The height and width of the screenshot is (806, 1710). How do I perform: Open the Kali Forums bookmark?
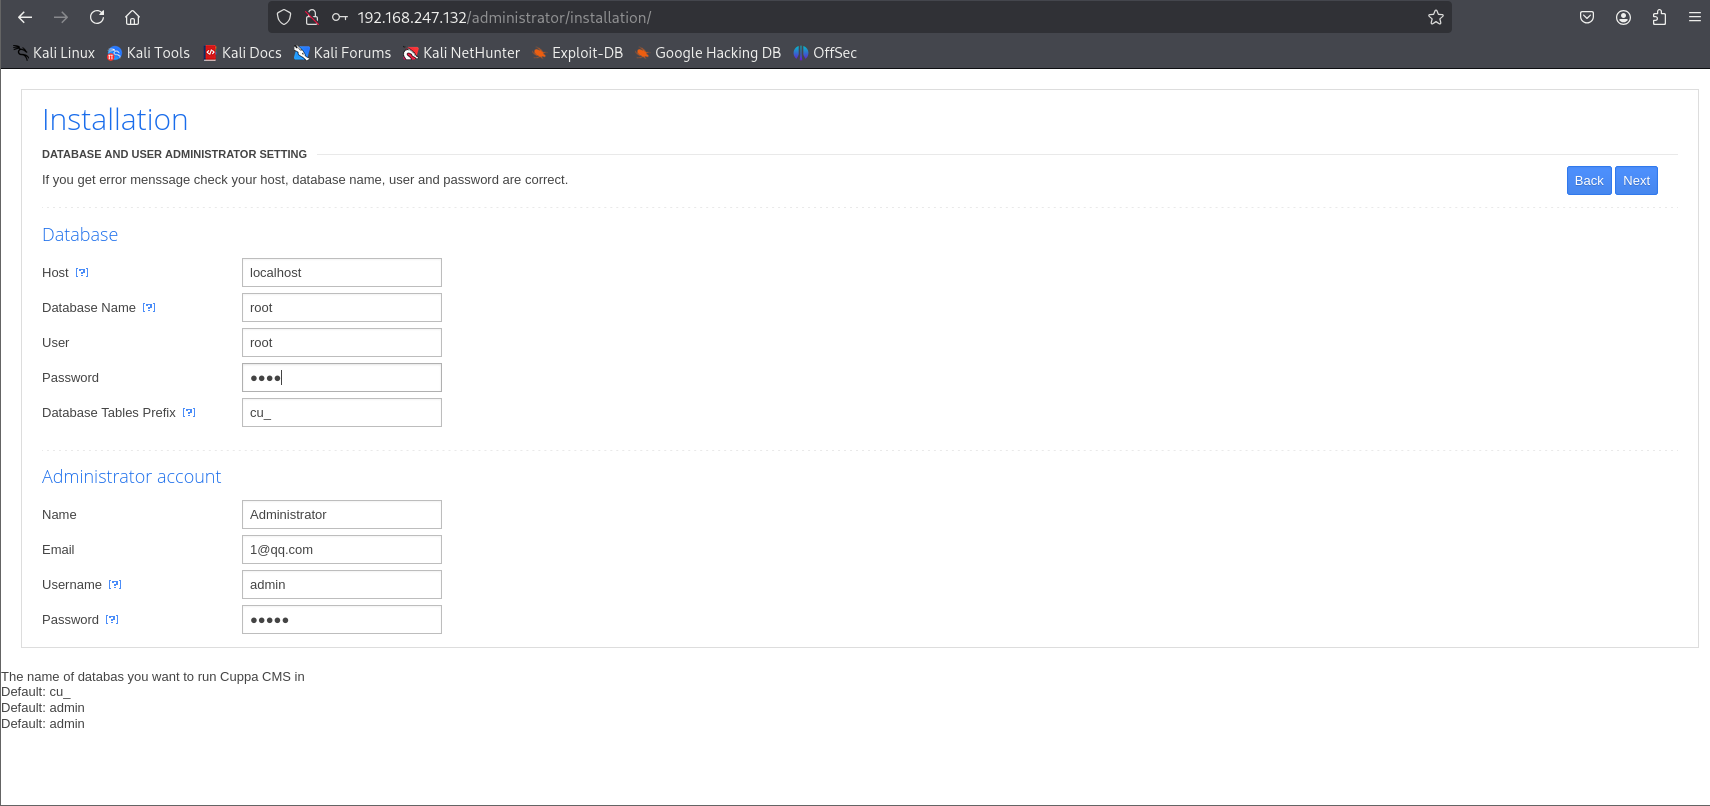point(342,53)
